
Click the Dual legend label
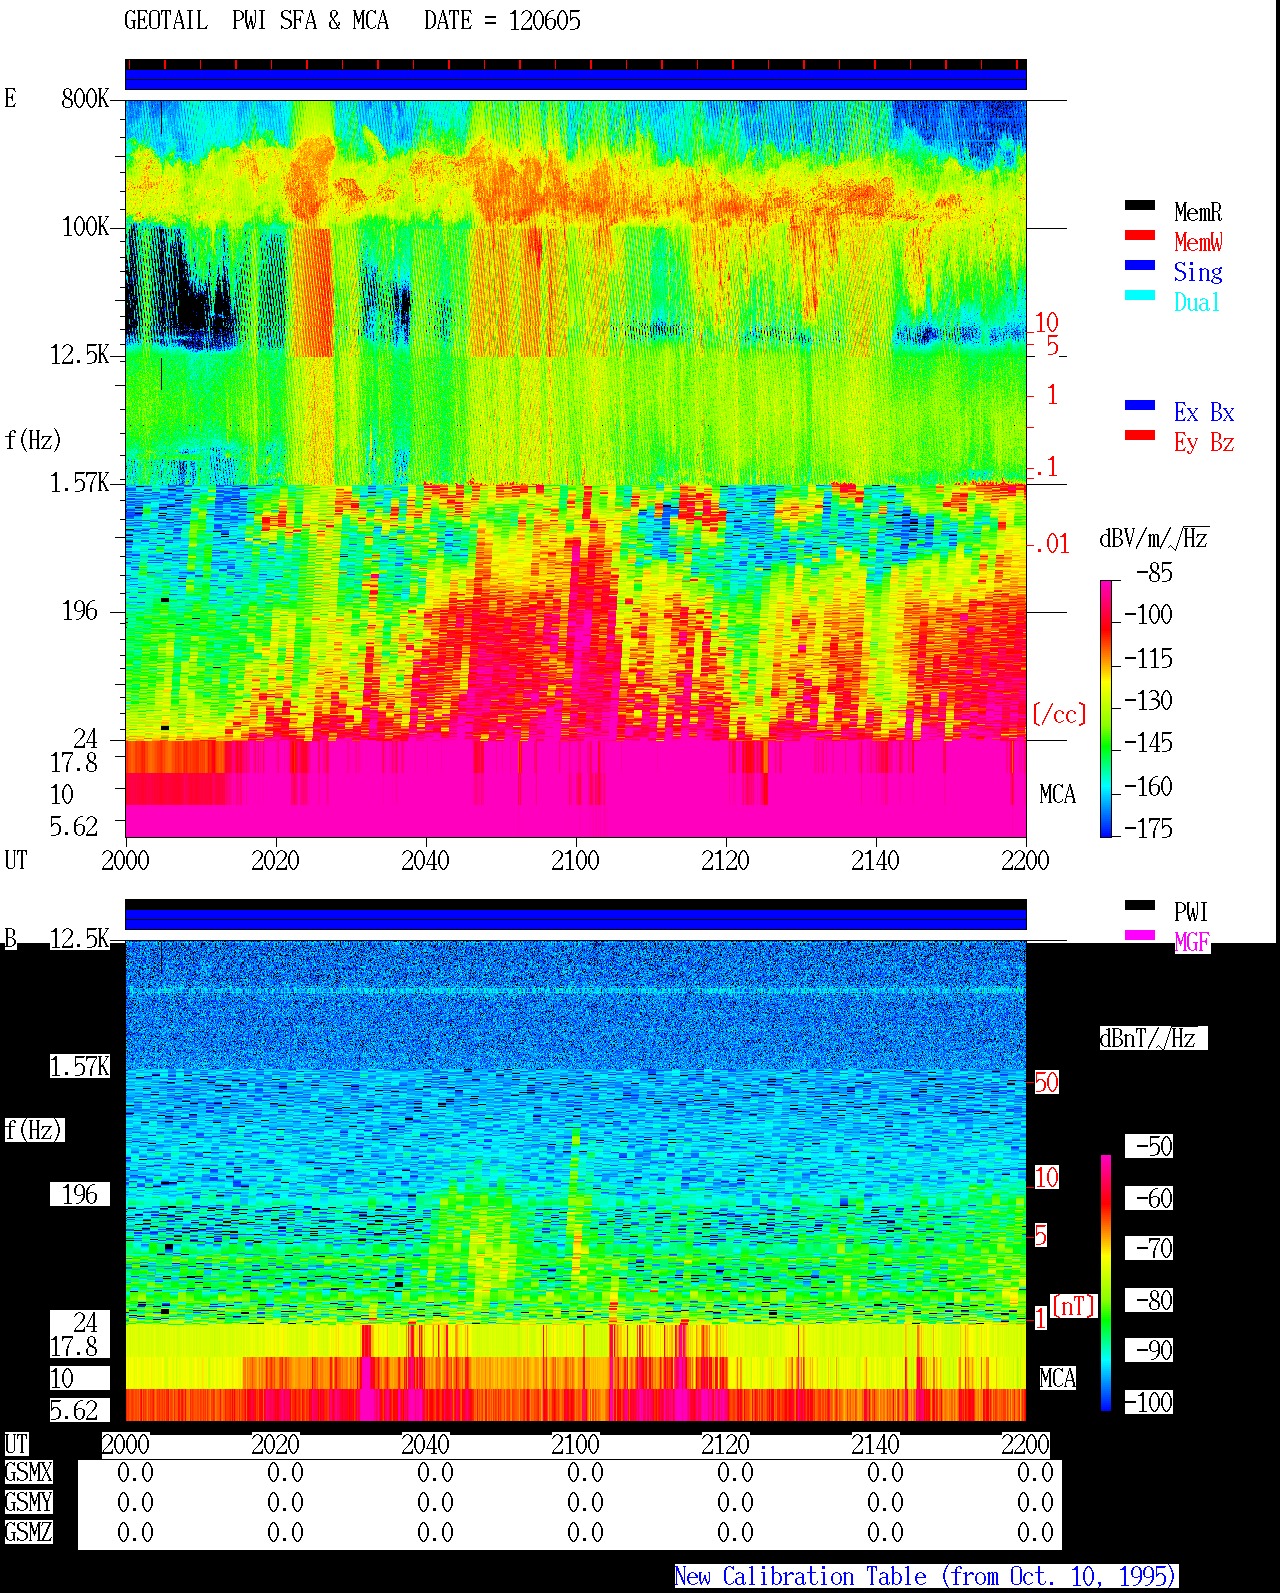[1198, 302]
